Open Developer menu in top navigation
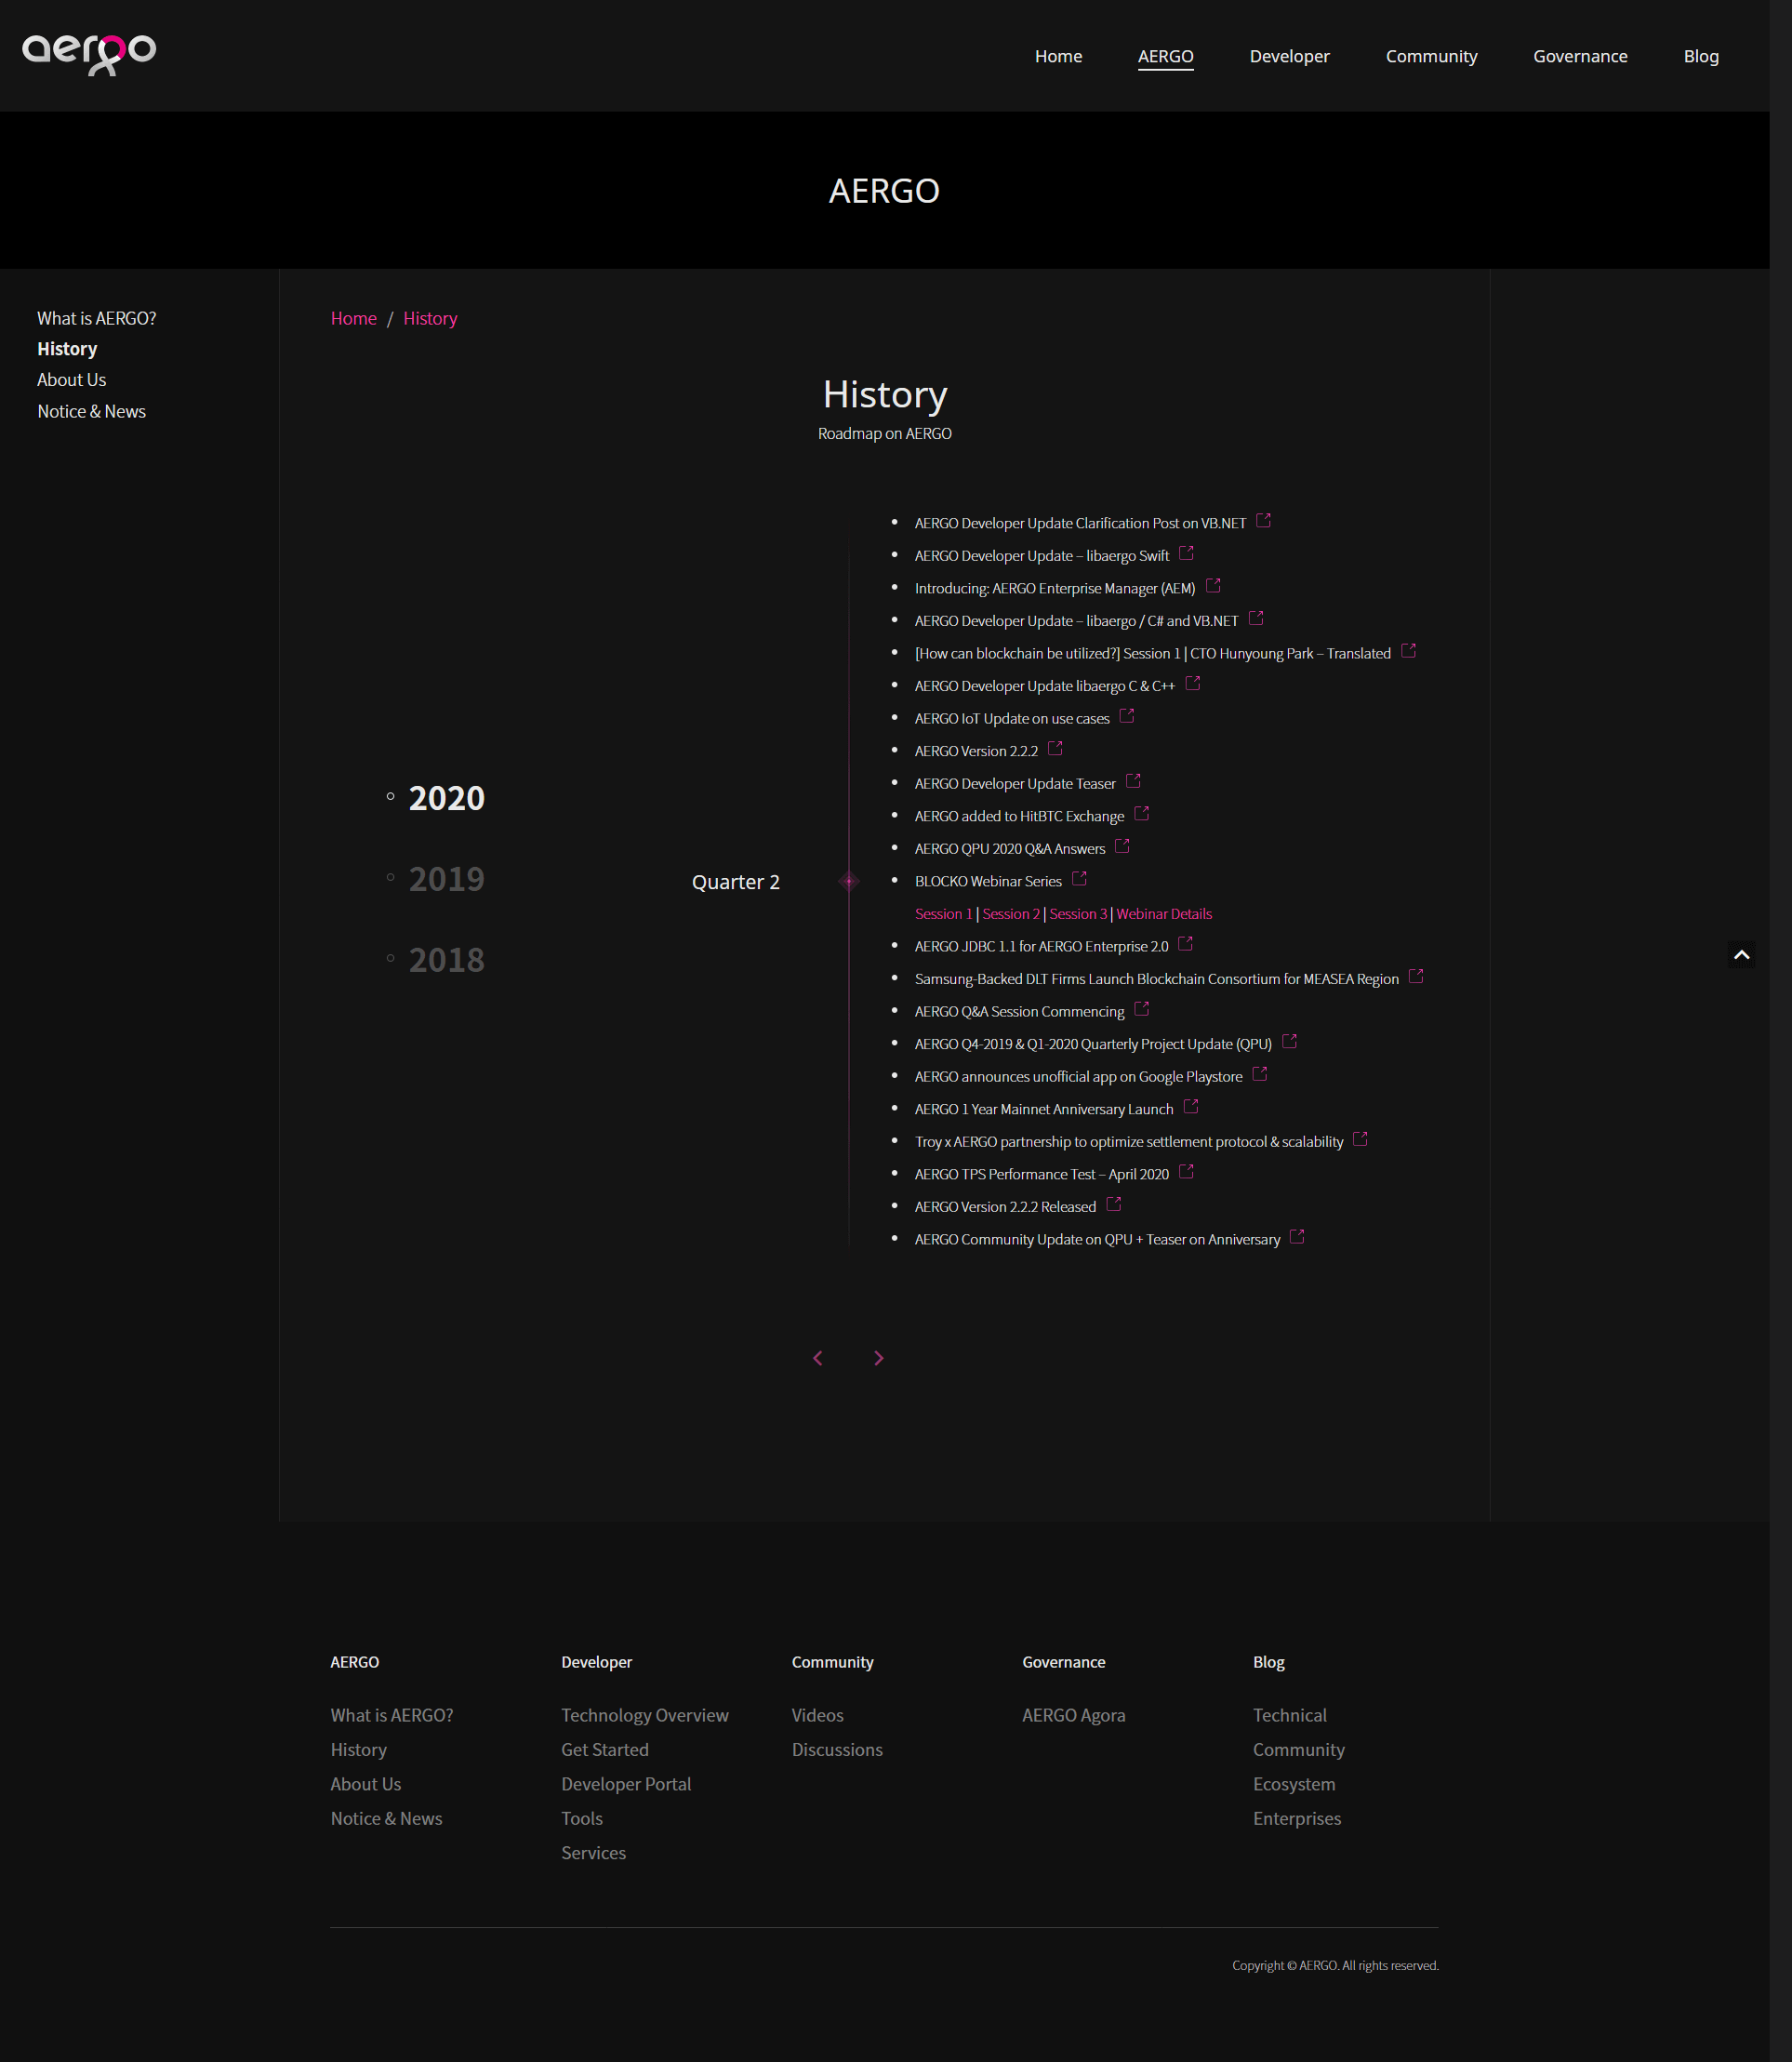Screen dimensions: 1792x2062 pyautogui.click(x=1289, y=56)
